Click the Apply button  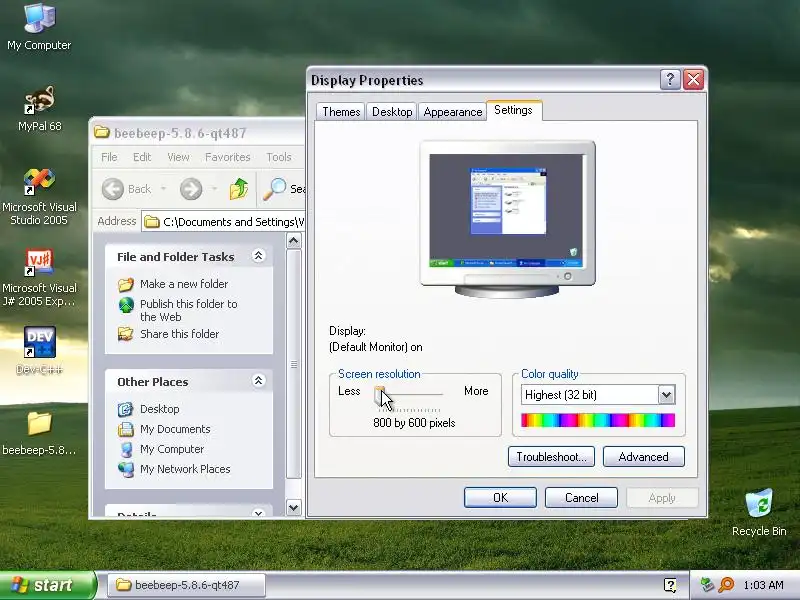click(662, 497)
